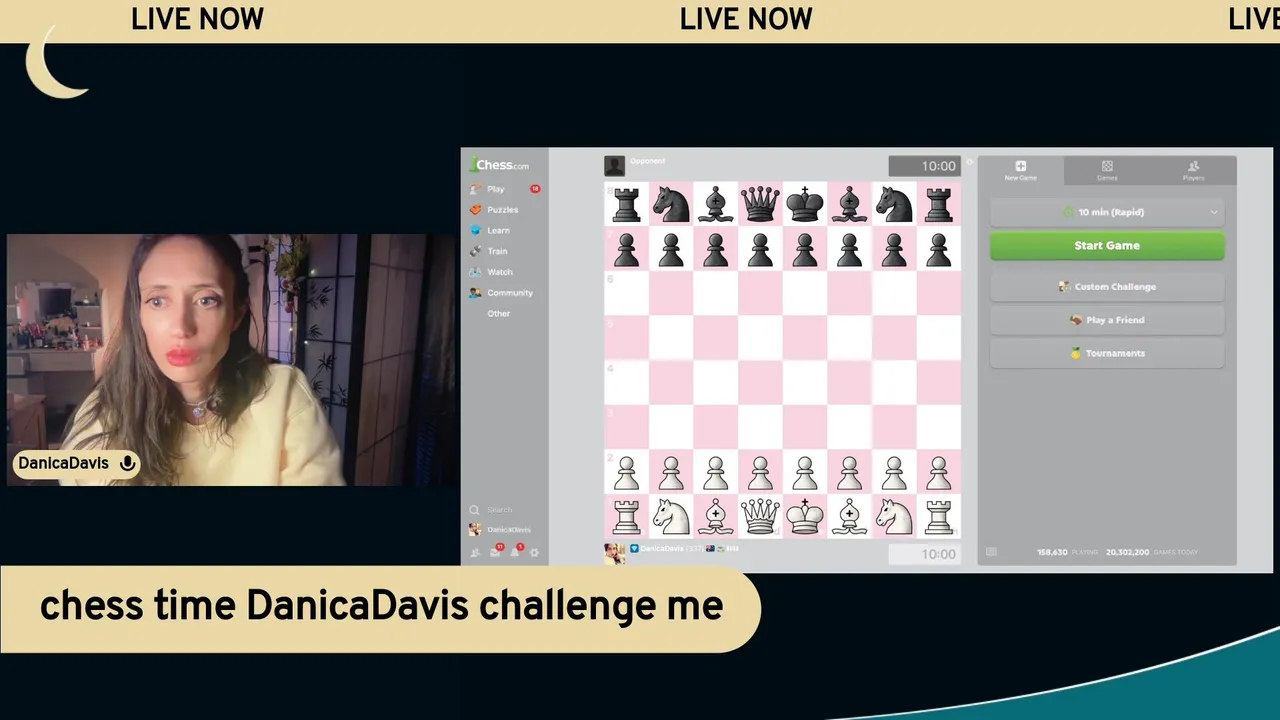Image resolution: width=1280 pixels, height=720 pixels.
Task: Expand the 10 min (Rapid) time control dropdown
Action: (x=1107, y=212)
